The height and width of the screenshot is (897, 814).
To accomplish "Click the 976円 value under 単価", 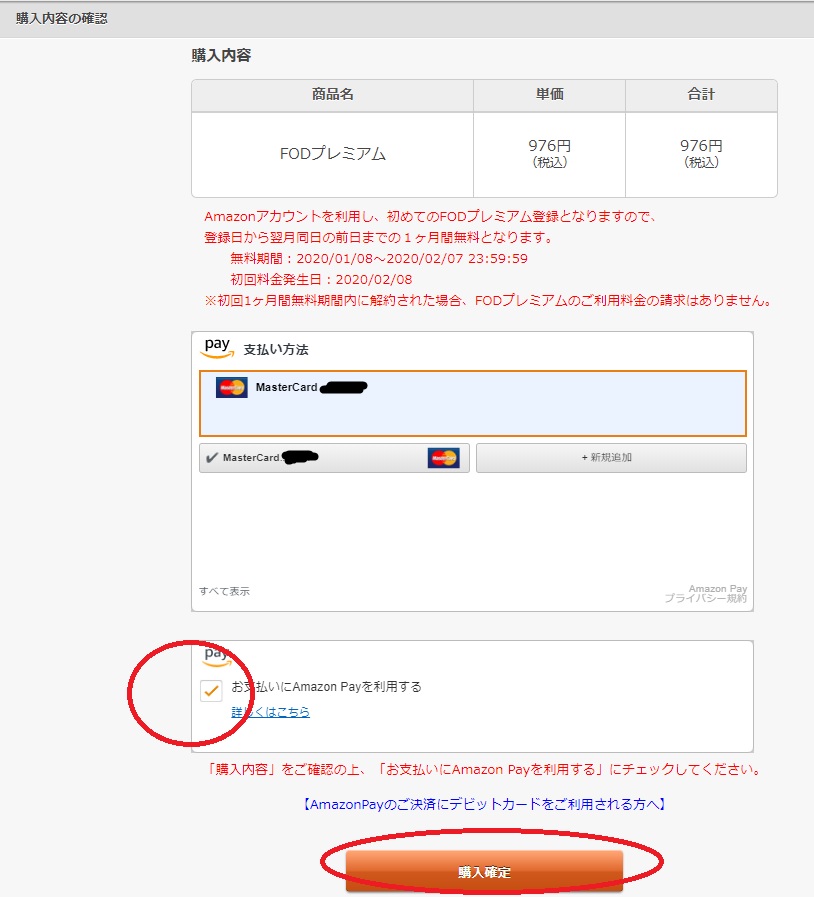I will coord(549,146).
